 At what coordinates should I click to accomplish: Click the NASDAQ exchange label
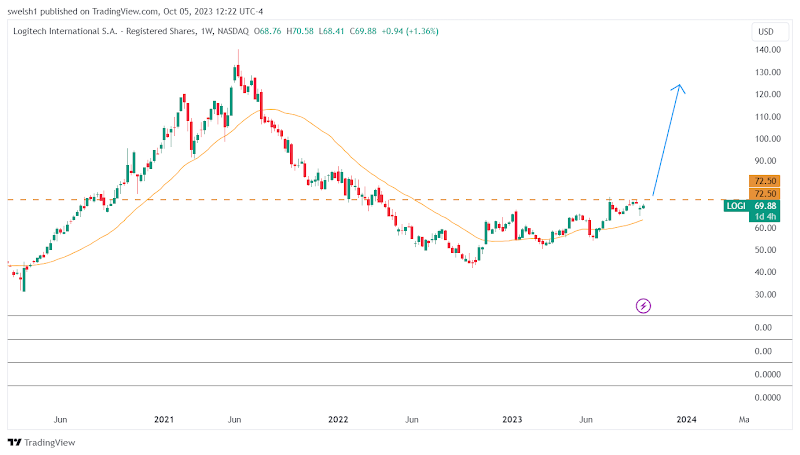[233, 31]
